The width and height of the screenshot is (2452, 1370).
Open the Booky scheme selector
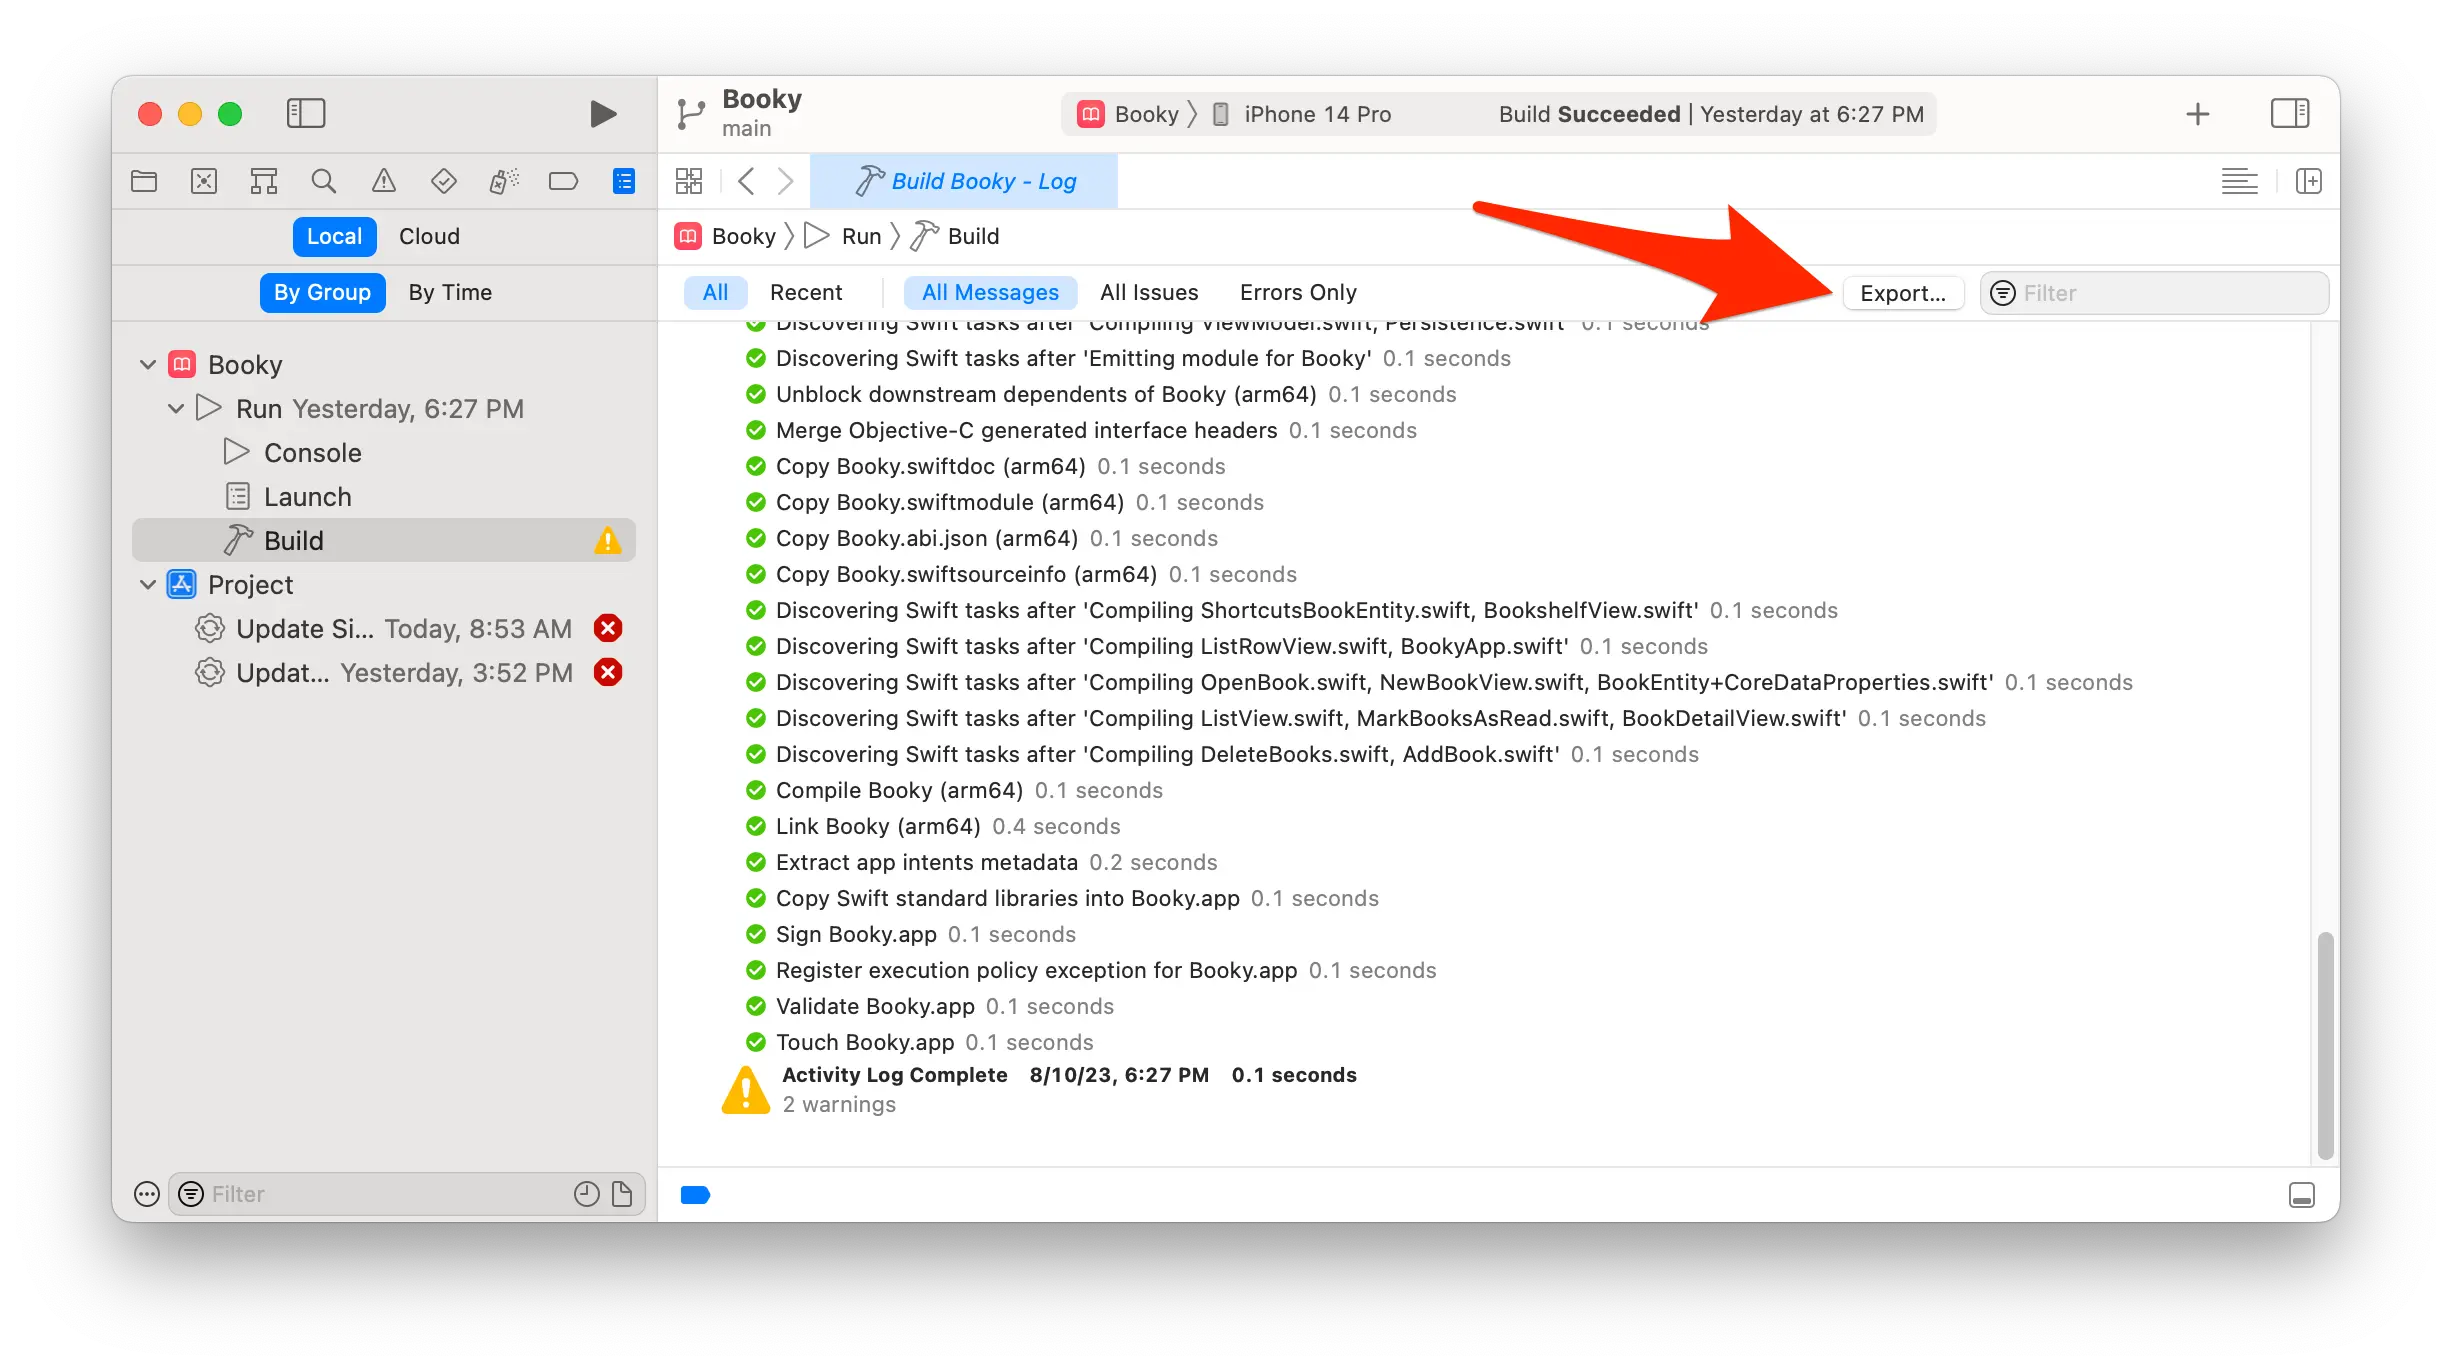pyautogui.click(x=1129, y=114)
